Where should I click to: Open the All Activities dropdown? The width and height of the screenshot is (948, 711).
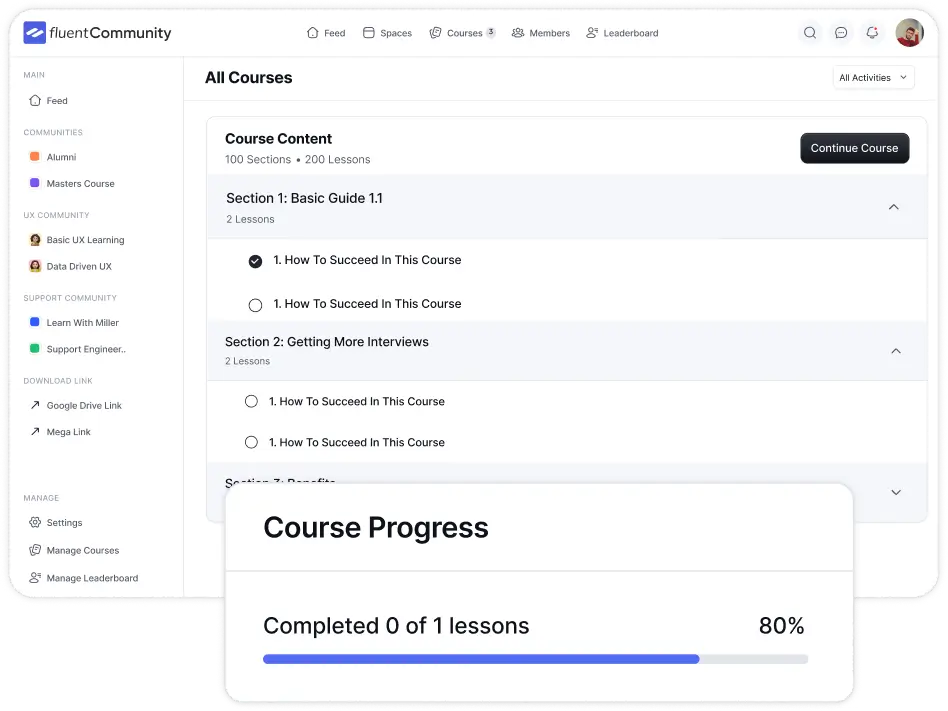[x=872, y=77]
